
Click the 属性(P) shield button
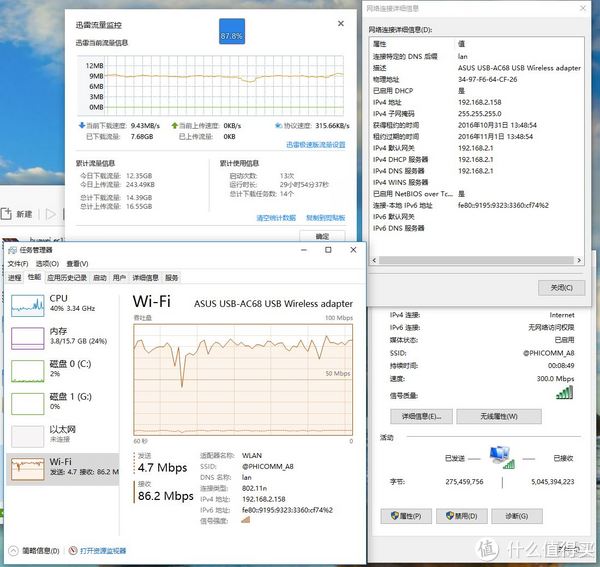pyautogui.click(x=406, y=516)
